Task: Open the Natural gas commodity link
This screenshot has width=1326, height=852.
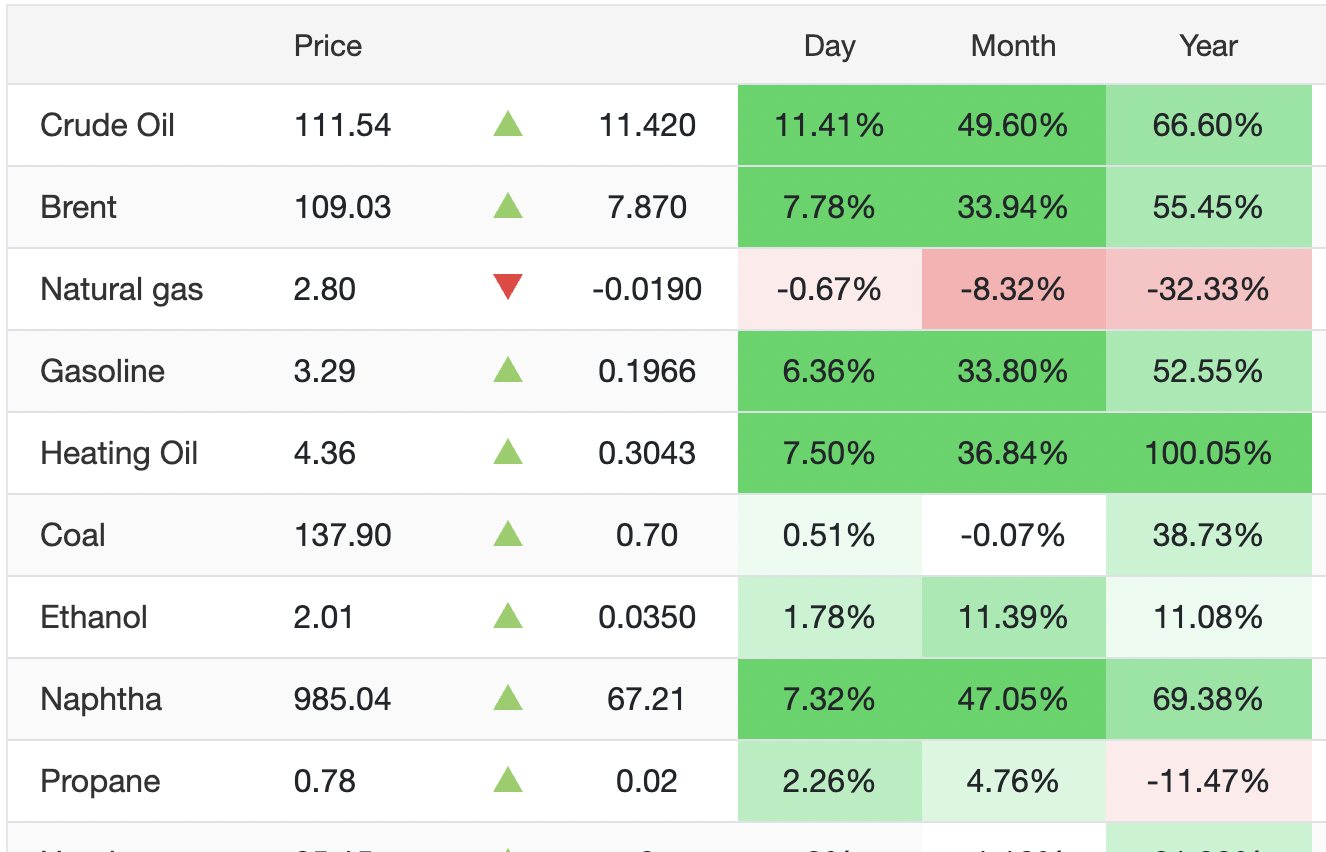Action: (x=121, y=290)
